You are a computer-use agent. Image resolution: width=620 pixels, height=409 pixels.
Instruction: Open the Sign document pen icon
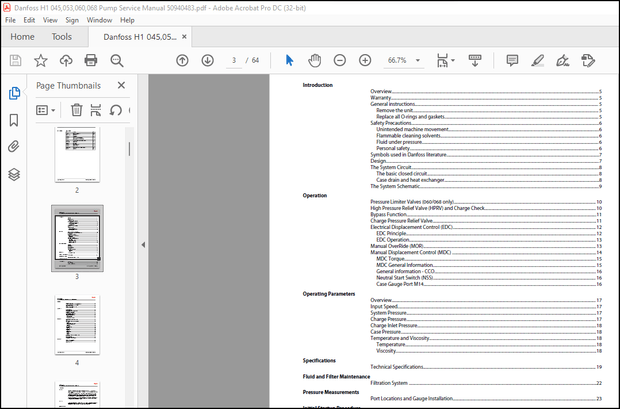pyautogui.click(x=562, y=61)
